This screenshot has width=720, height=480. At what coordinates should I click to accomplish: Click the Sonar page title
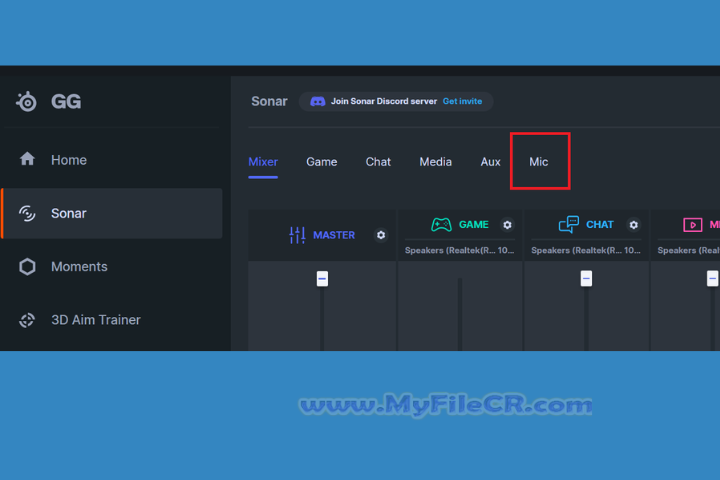coord(269,102)
